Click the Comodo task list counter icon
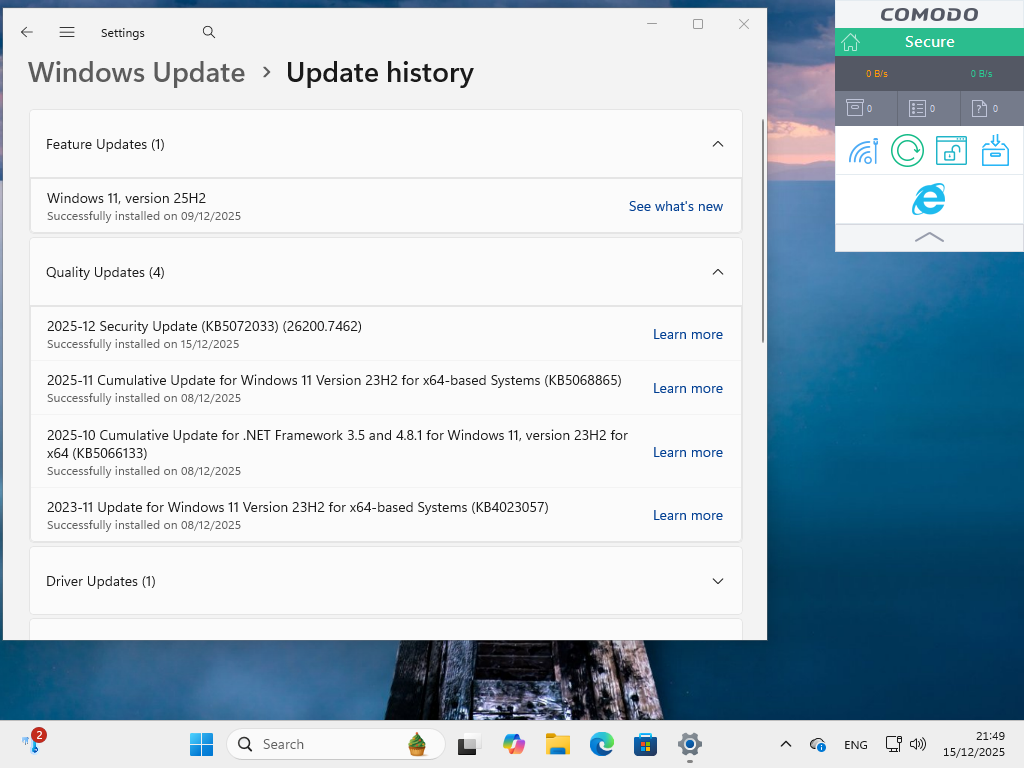Viewport: 1024px width, 768px height. [x=918, y=108]
